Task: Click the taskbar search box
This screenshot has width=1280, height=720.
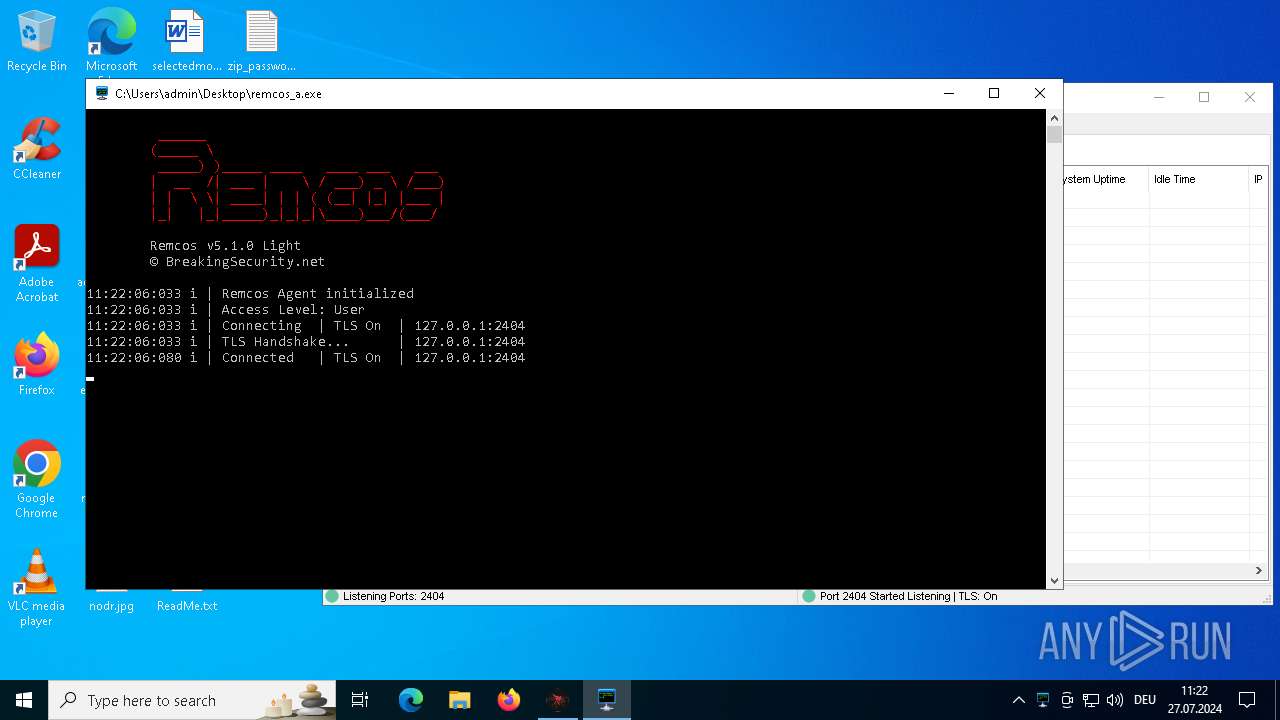Action: click(x=192, y=700)
